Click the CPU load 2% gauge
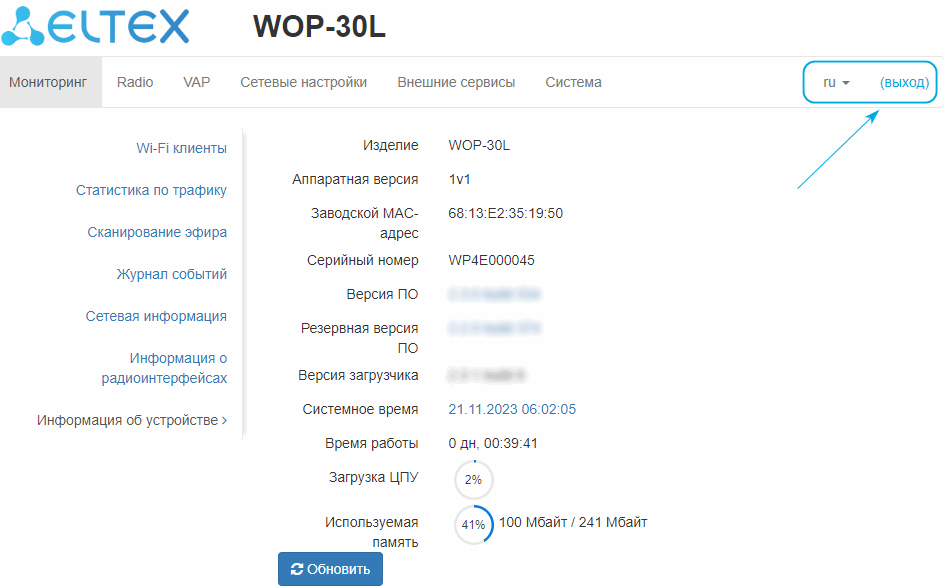This screenshot has width=945, height=586. click(x=474, y=480)
